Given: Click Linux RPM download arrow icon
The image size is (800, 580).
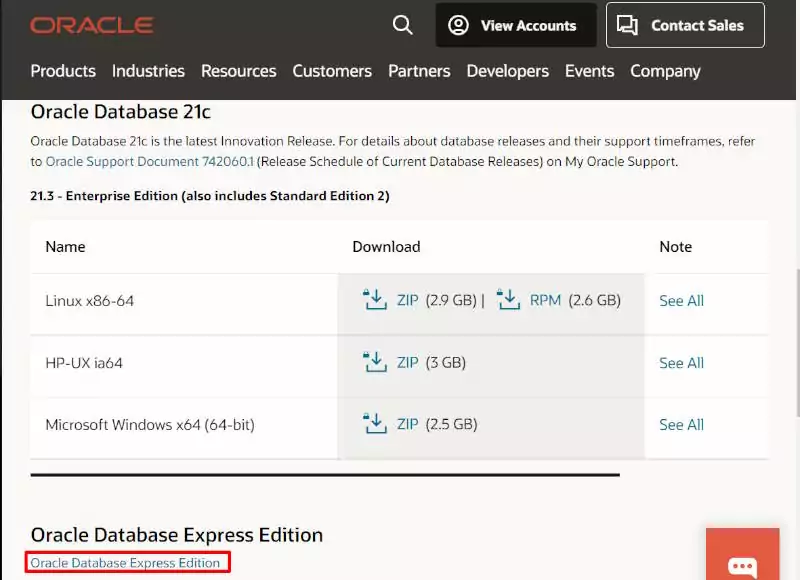Looking at the screenshot, I should click(x=509, y=300).
